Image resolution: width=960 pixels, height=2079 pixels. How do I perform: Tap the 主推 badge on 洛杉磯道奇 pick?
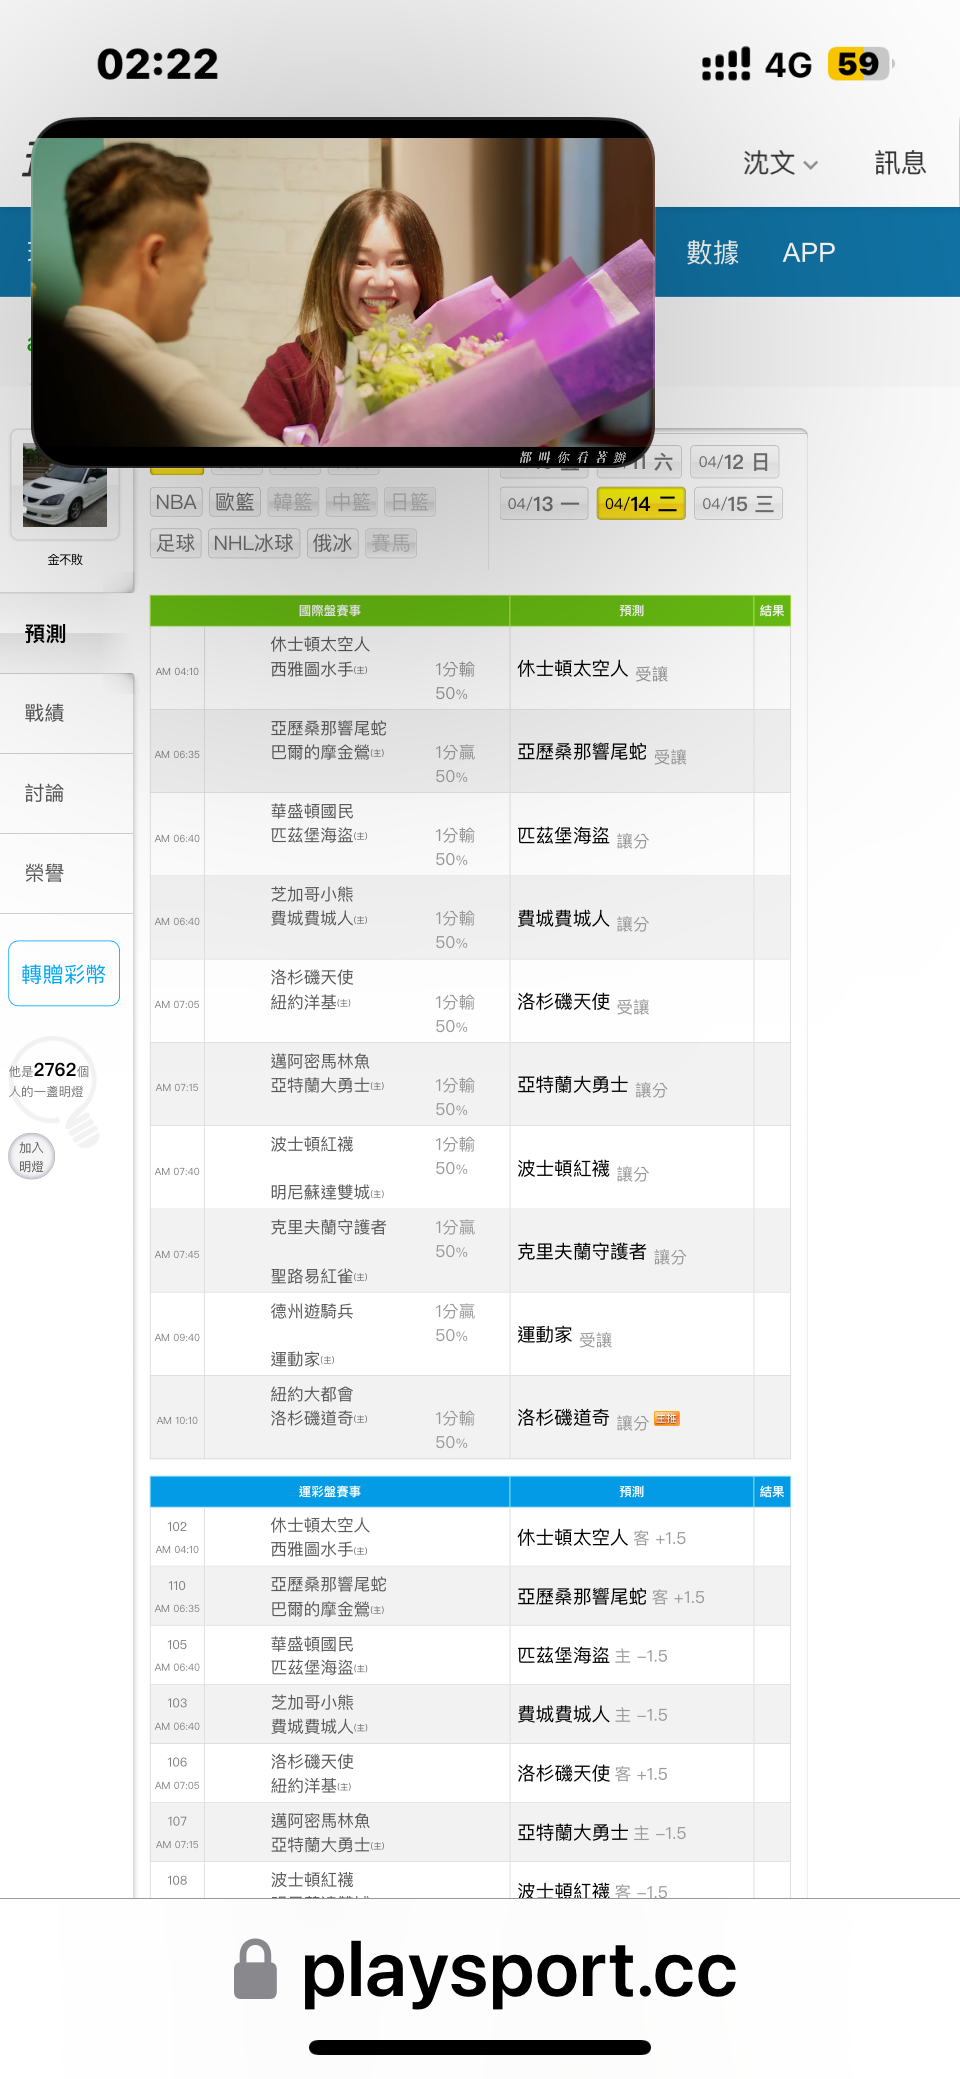666,1418
